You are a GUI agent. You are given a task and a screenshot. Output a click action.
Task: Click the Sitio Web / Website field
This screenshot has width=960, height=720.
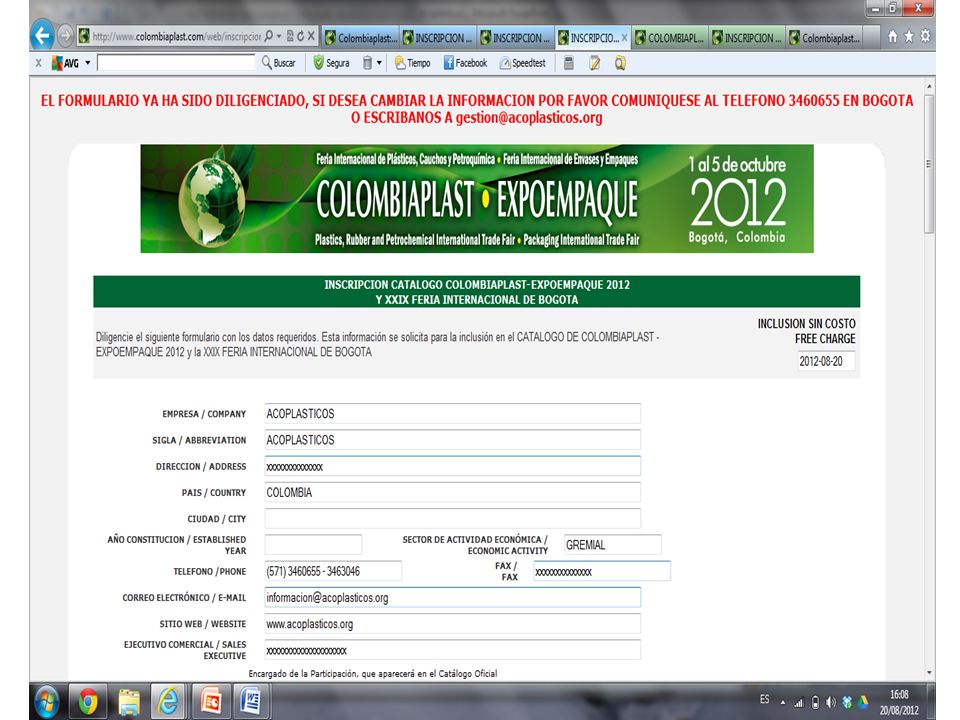point(452,624)
